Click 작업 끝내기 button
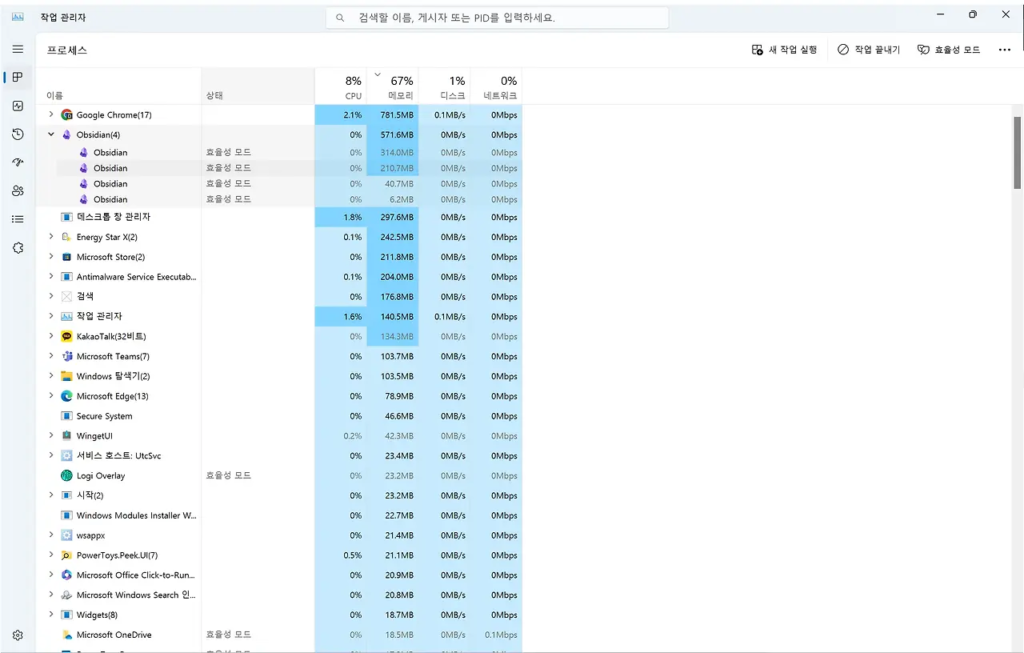Screen dimensions: 1024x653 click(x=869, y=50)
